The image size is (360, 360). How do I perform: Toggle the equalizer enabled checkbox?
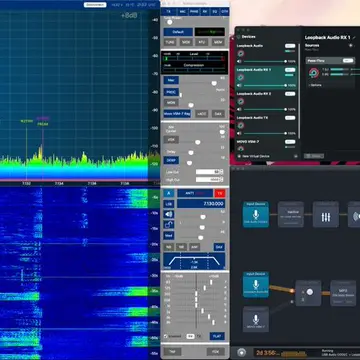point(166,336)
